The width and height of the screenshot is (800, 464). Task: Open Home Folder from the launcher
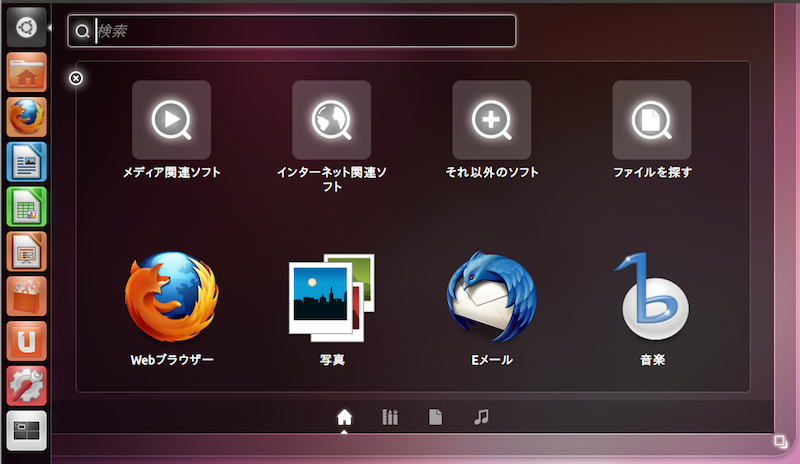(27, 72)
